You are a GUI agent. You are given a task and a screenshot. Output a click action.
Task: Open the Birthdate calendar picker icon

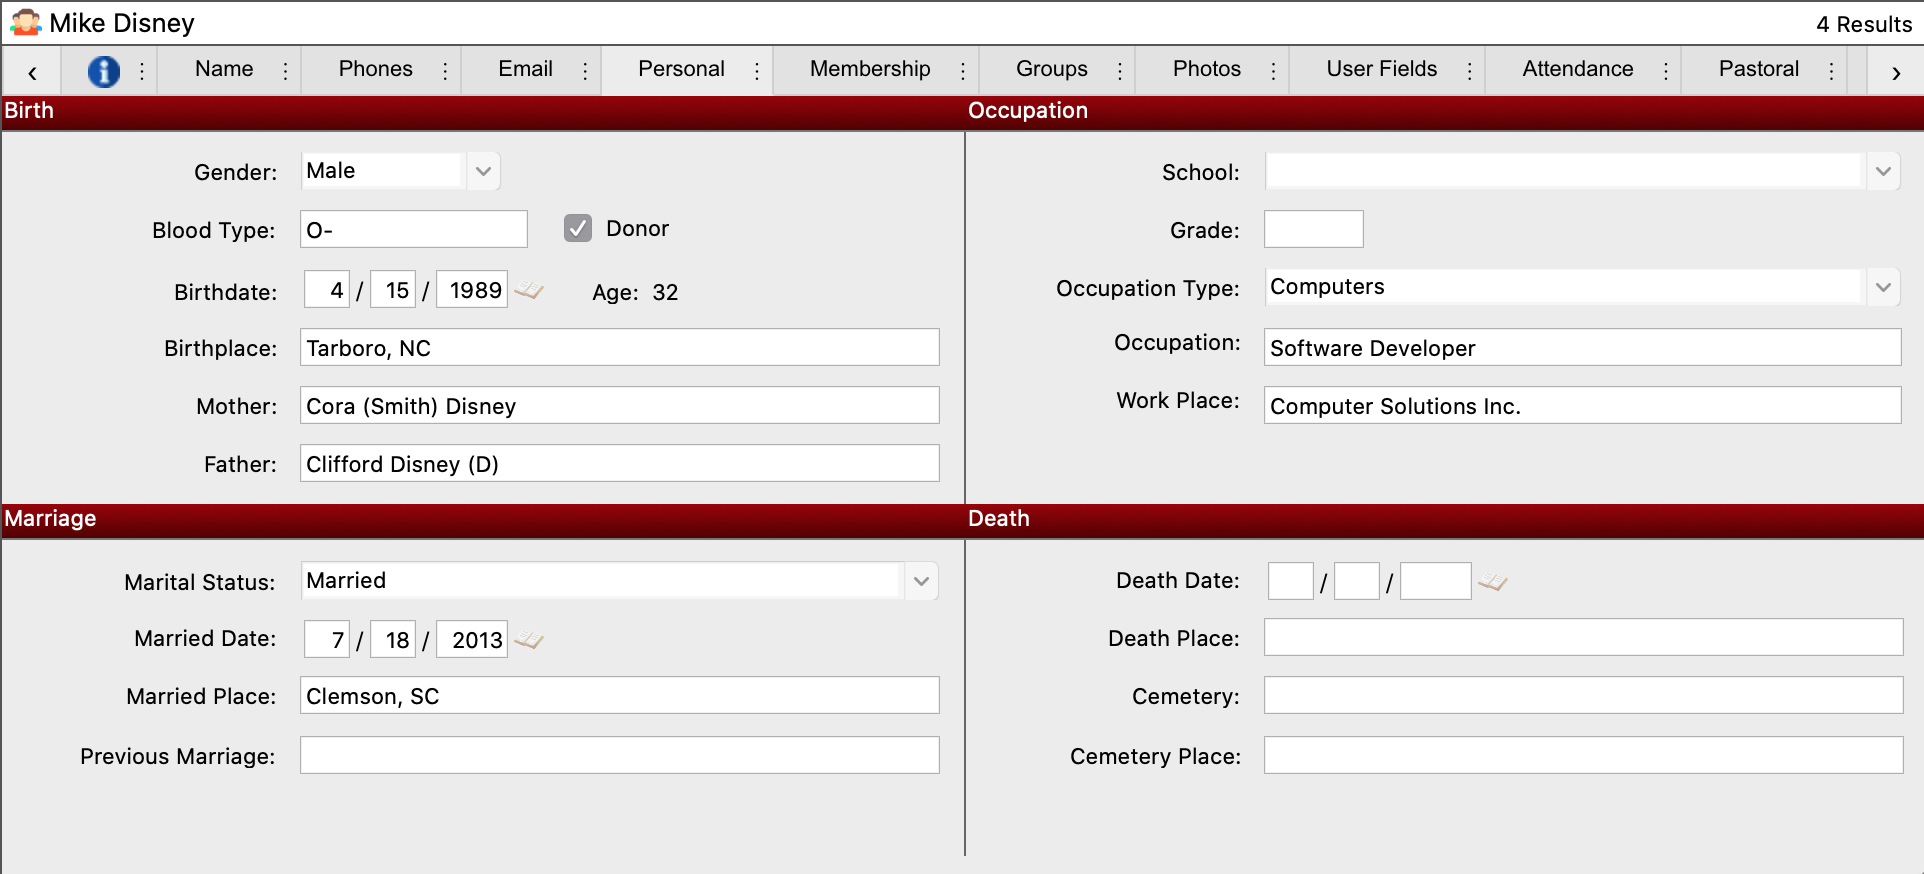pos(528,291)
